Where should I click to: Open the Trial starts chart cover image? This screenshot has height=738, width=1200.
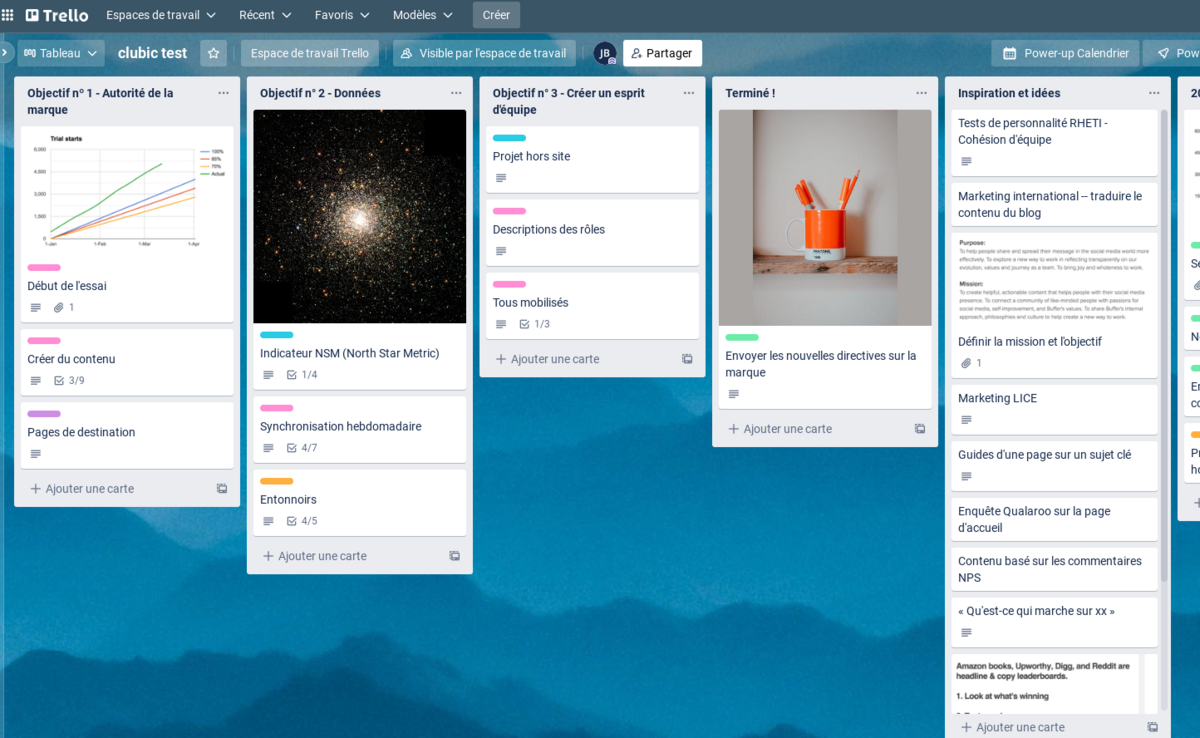tap(127, 191)
